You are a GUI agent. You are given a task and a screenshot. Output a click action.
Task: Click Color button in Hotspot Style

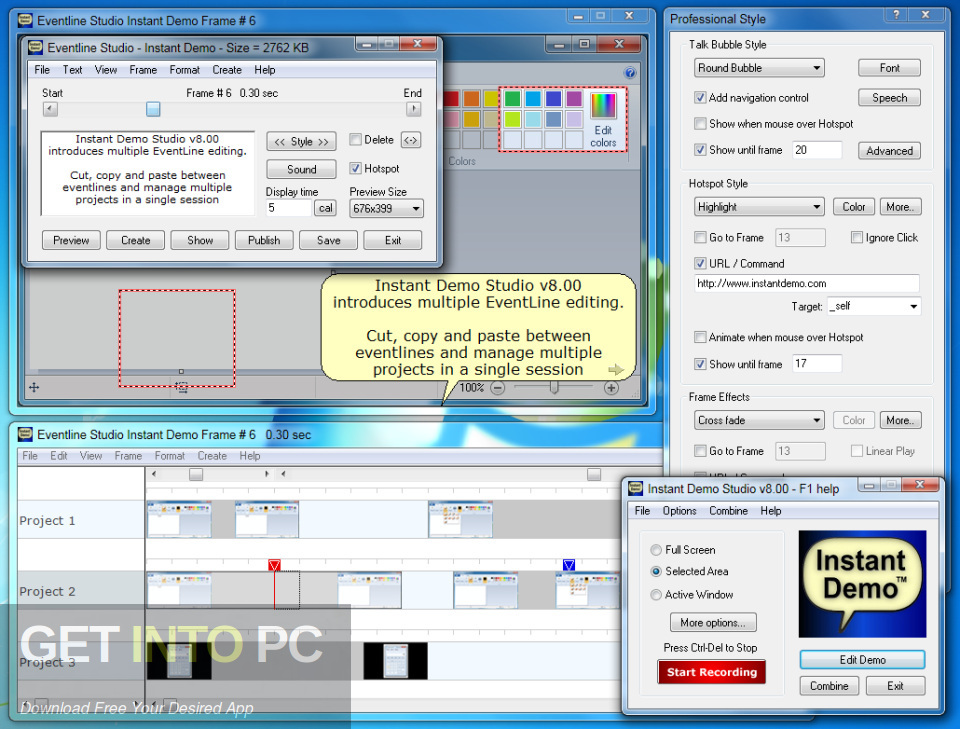[x=853, y=207]
